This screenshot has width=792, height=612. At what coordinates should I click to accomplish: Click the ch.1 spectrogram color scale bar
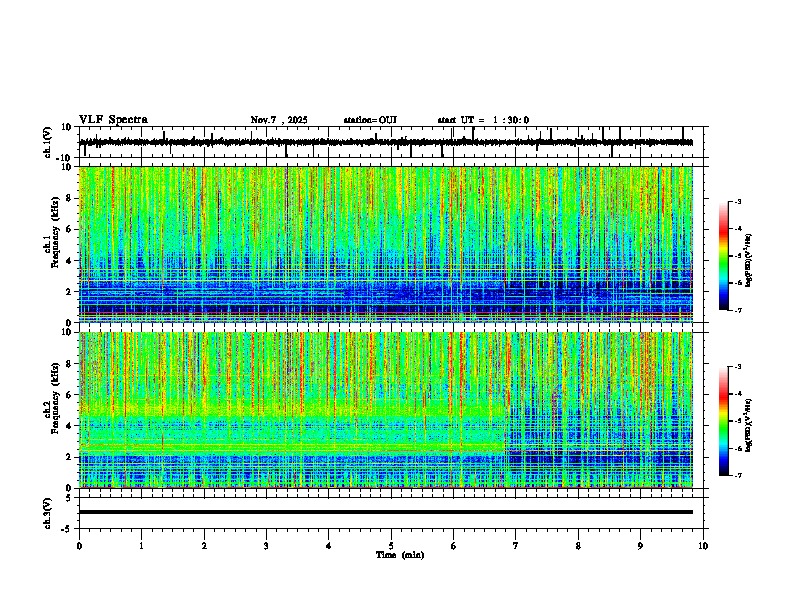pyautogui.click(x=724, y=256)
